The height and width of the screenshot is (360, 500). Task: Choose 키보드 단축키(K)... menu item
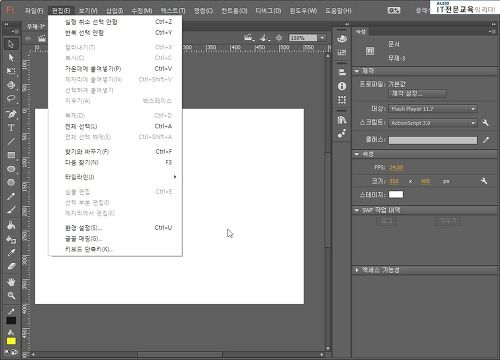(115, 249)
